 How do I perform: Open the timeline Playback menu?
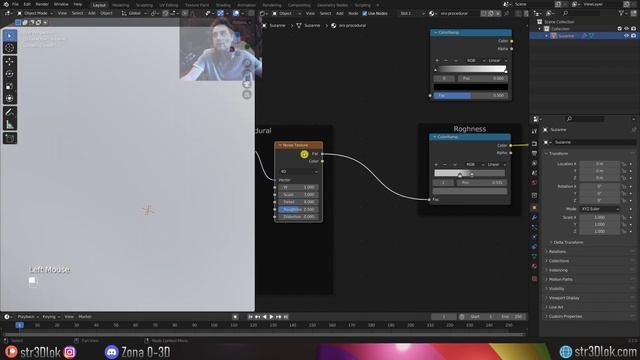point(28,317)
